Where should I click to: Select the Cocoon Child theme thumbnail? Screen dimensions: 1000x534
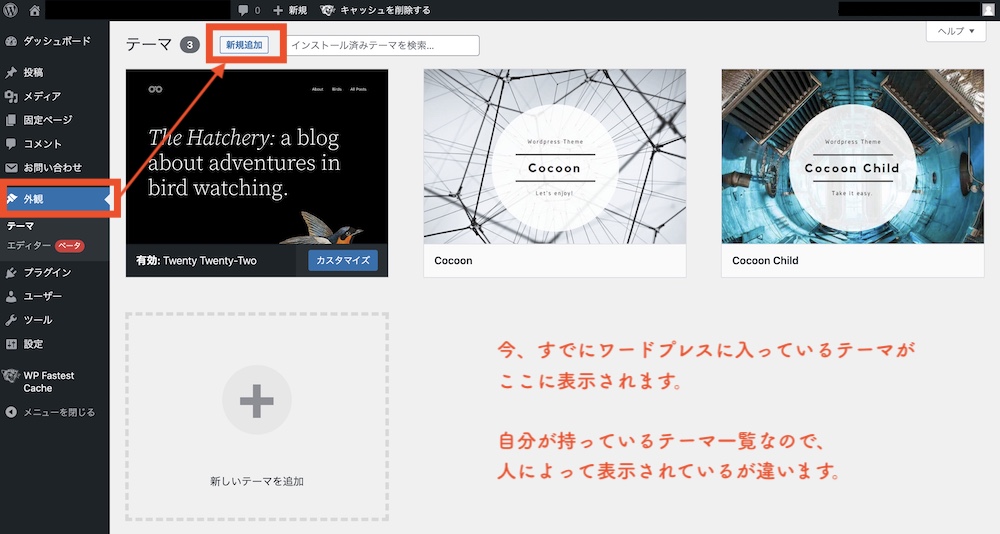853,156
